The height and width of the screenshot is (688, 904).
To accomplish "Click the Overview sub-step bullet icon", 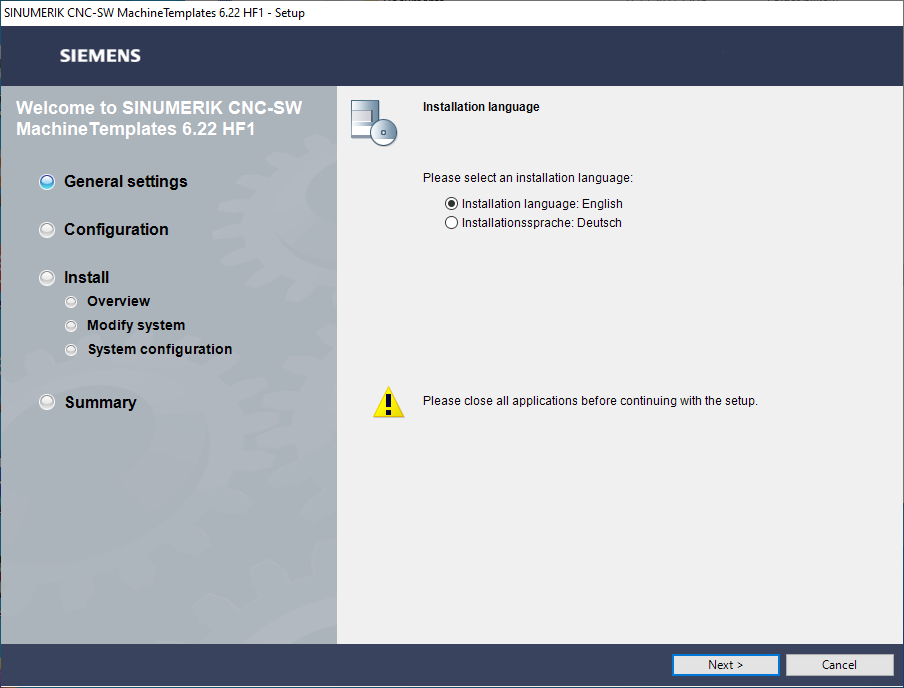I will point(70,302).
